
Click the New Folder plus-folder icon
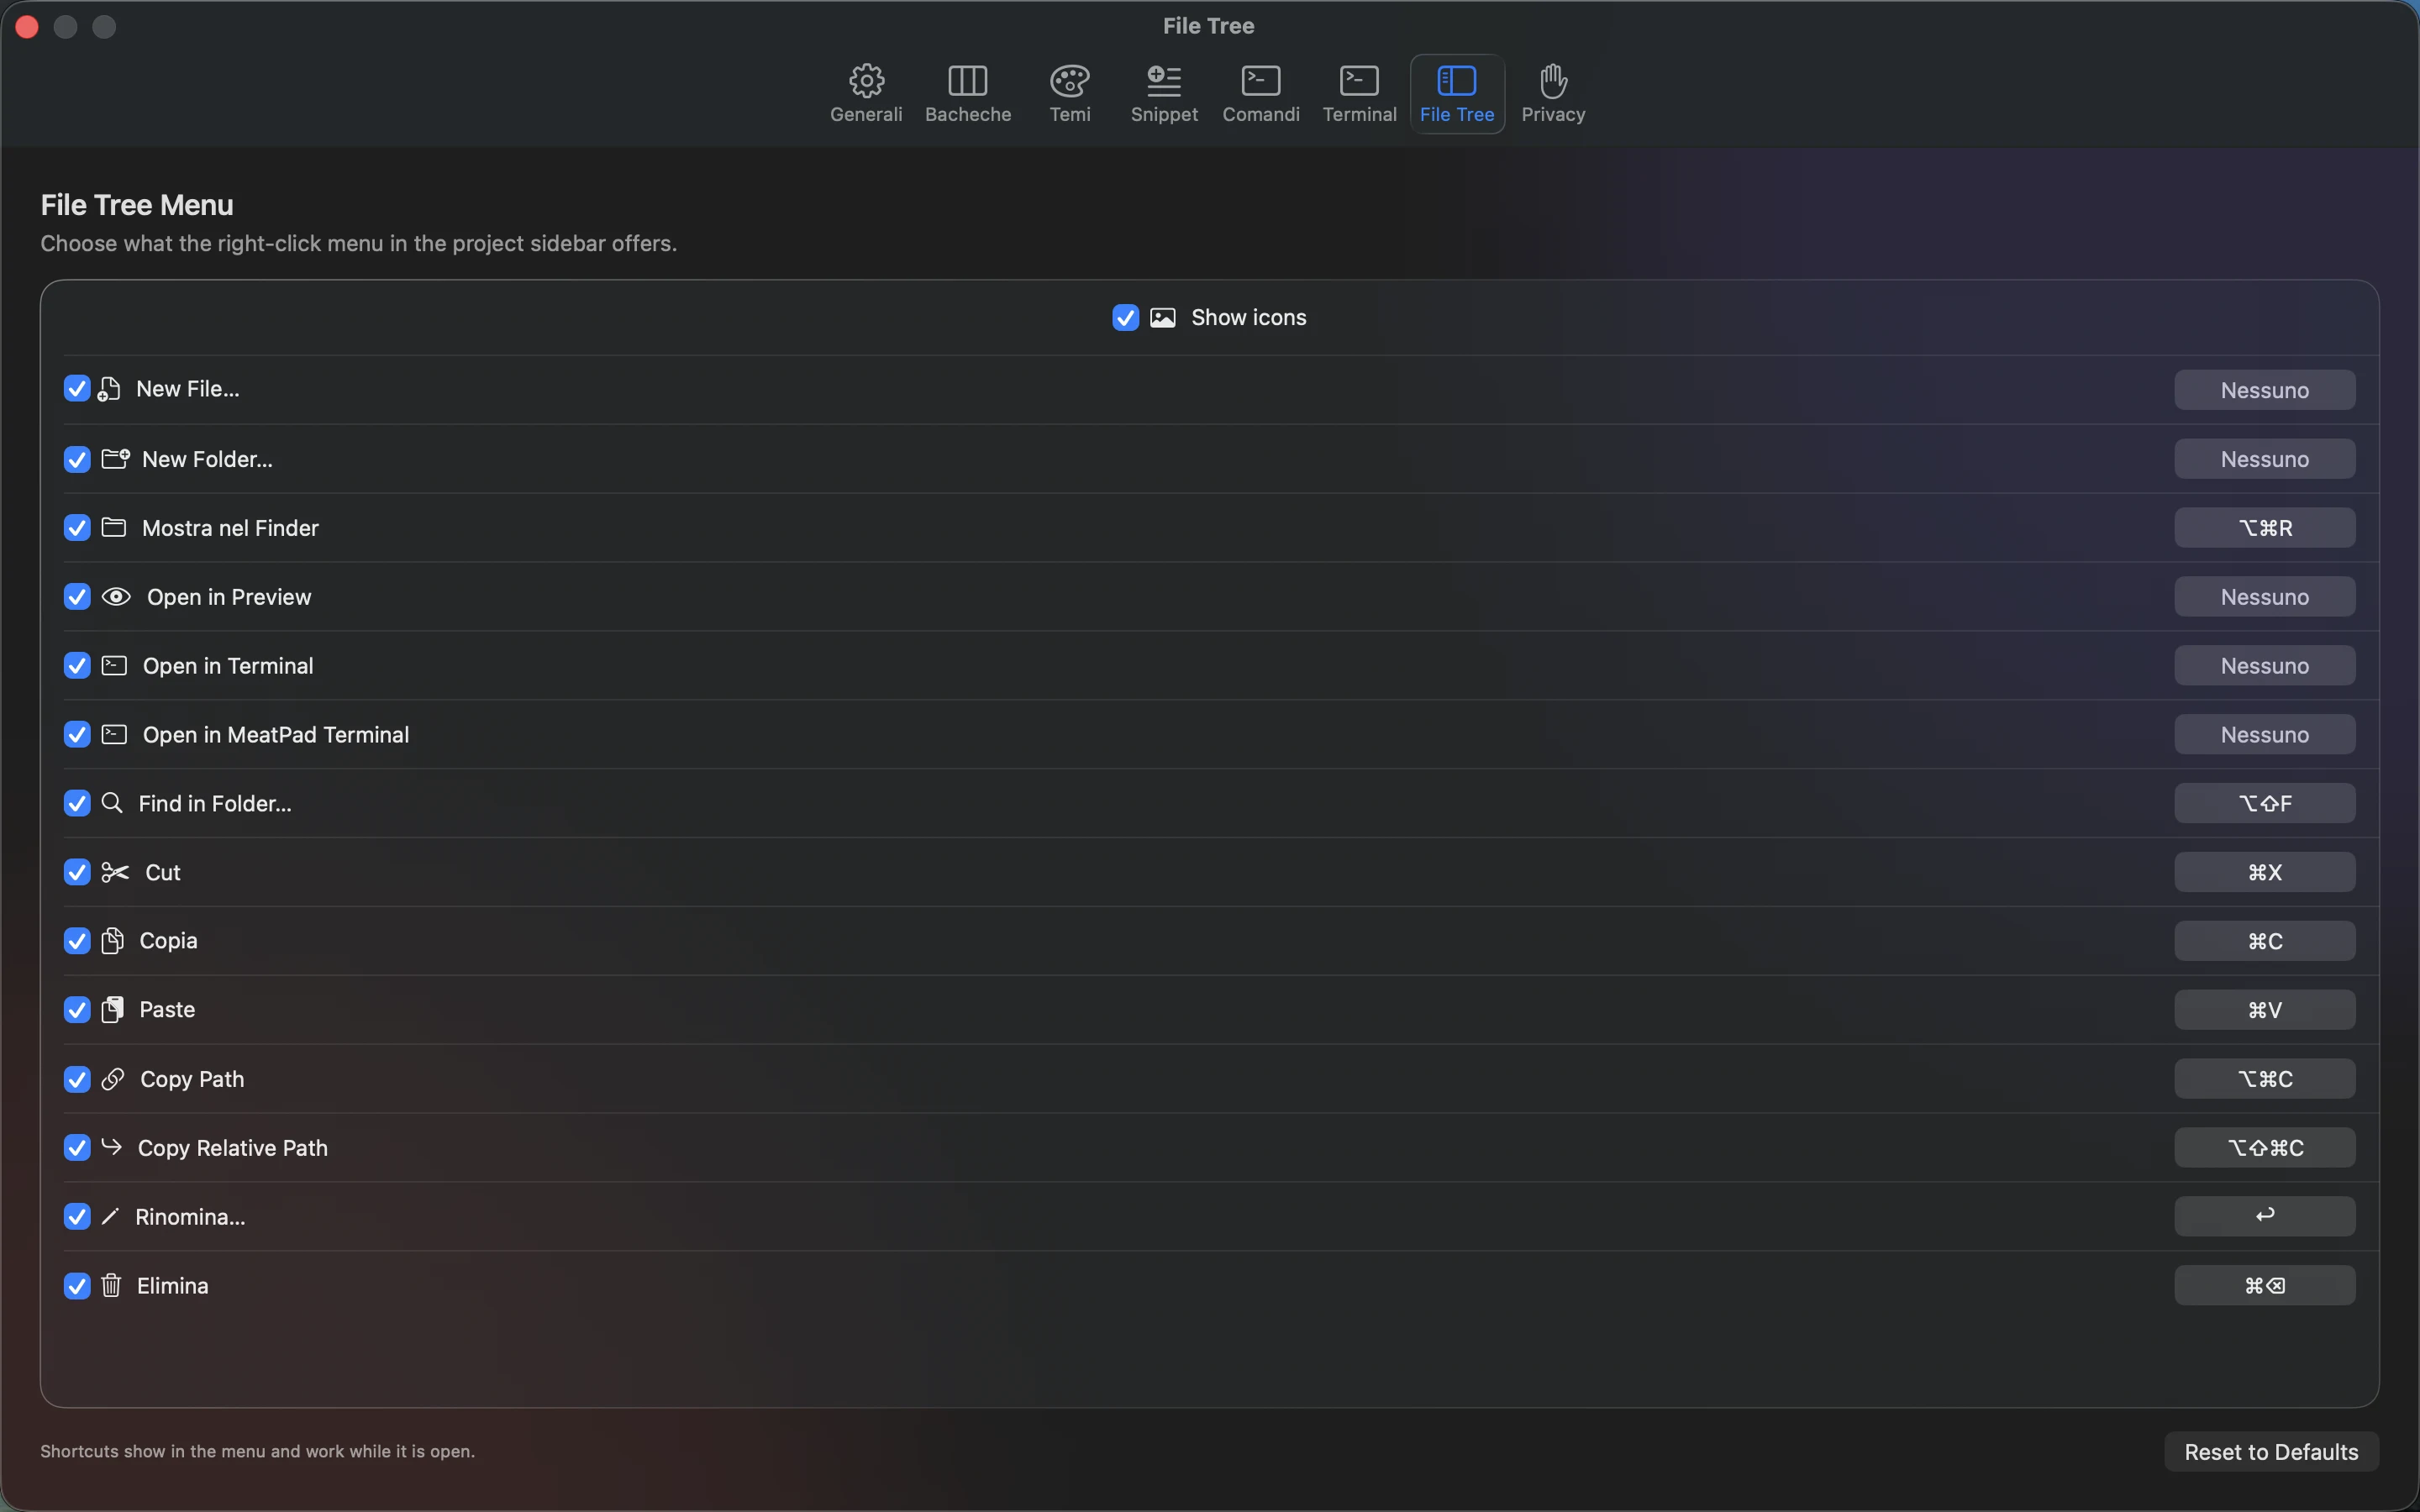115,458
